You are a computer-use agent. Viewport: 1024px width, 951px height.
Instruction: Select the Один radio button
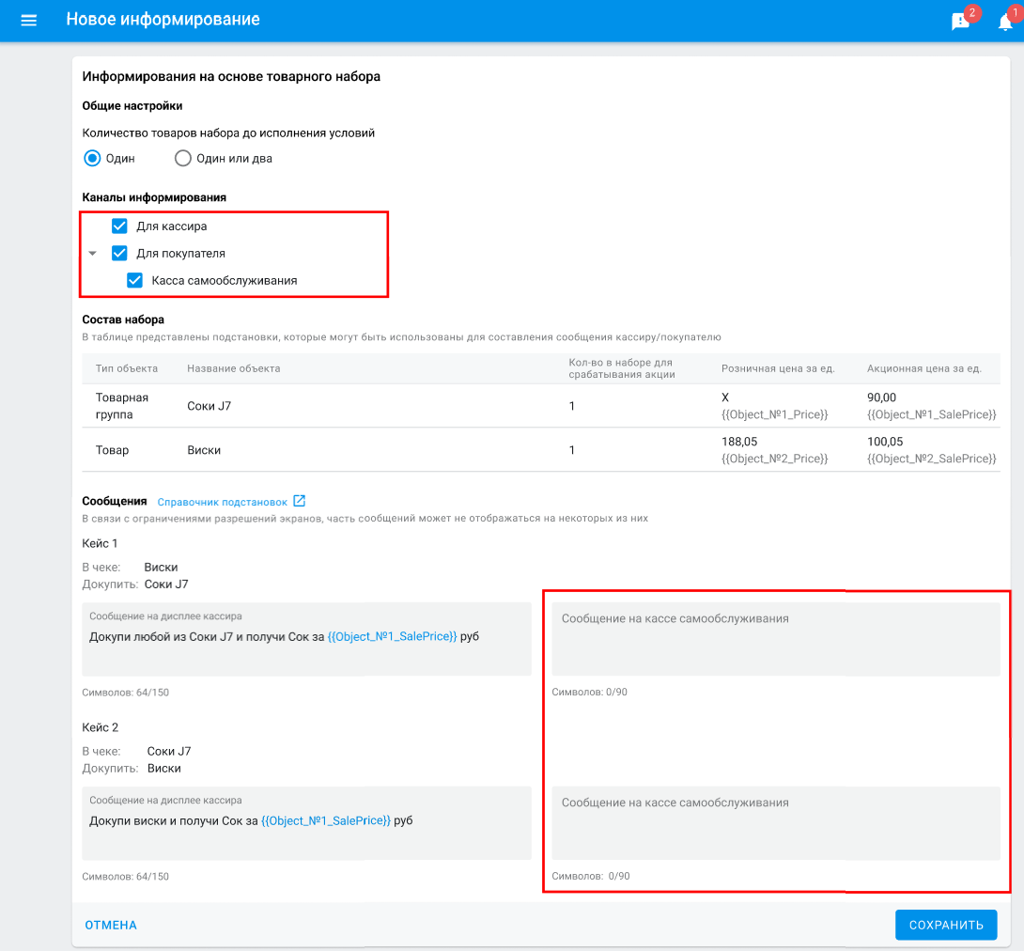(x=92, y=158)
